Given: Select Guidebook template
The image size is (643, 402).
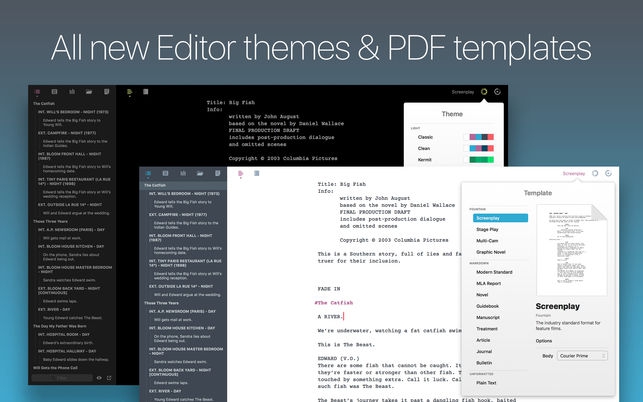Looking at the screenshot, I should 487,306.
